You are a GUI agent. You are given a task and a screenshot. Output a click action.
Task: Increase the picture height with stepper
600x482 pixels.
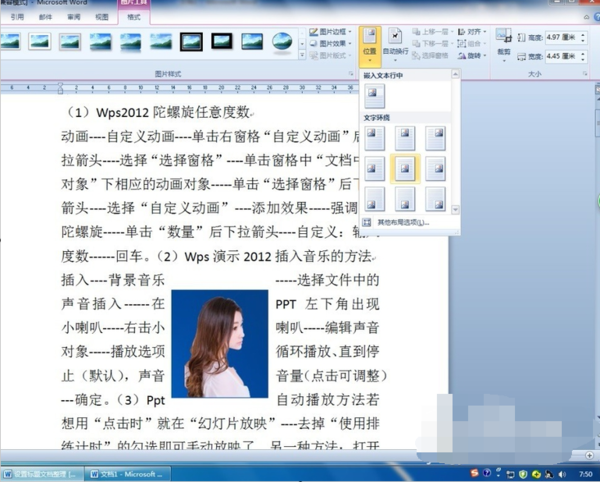click(x=583, y=35)
